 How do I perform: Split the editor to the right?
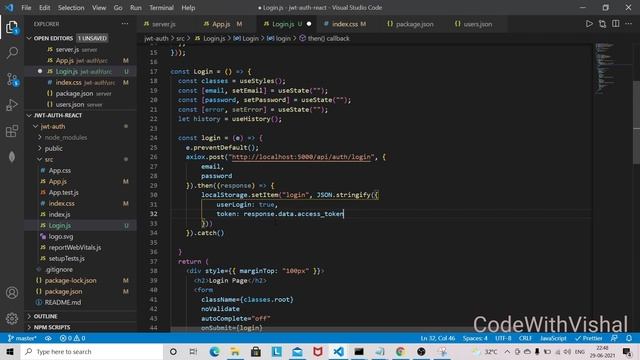[616, 24]
